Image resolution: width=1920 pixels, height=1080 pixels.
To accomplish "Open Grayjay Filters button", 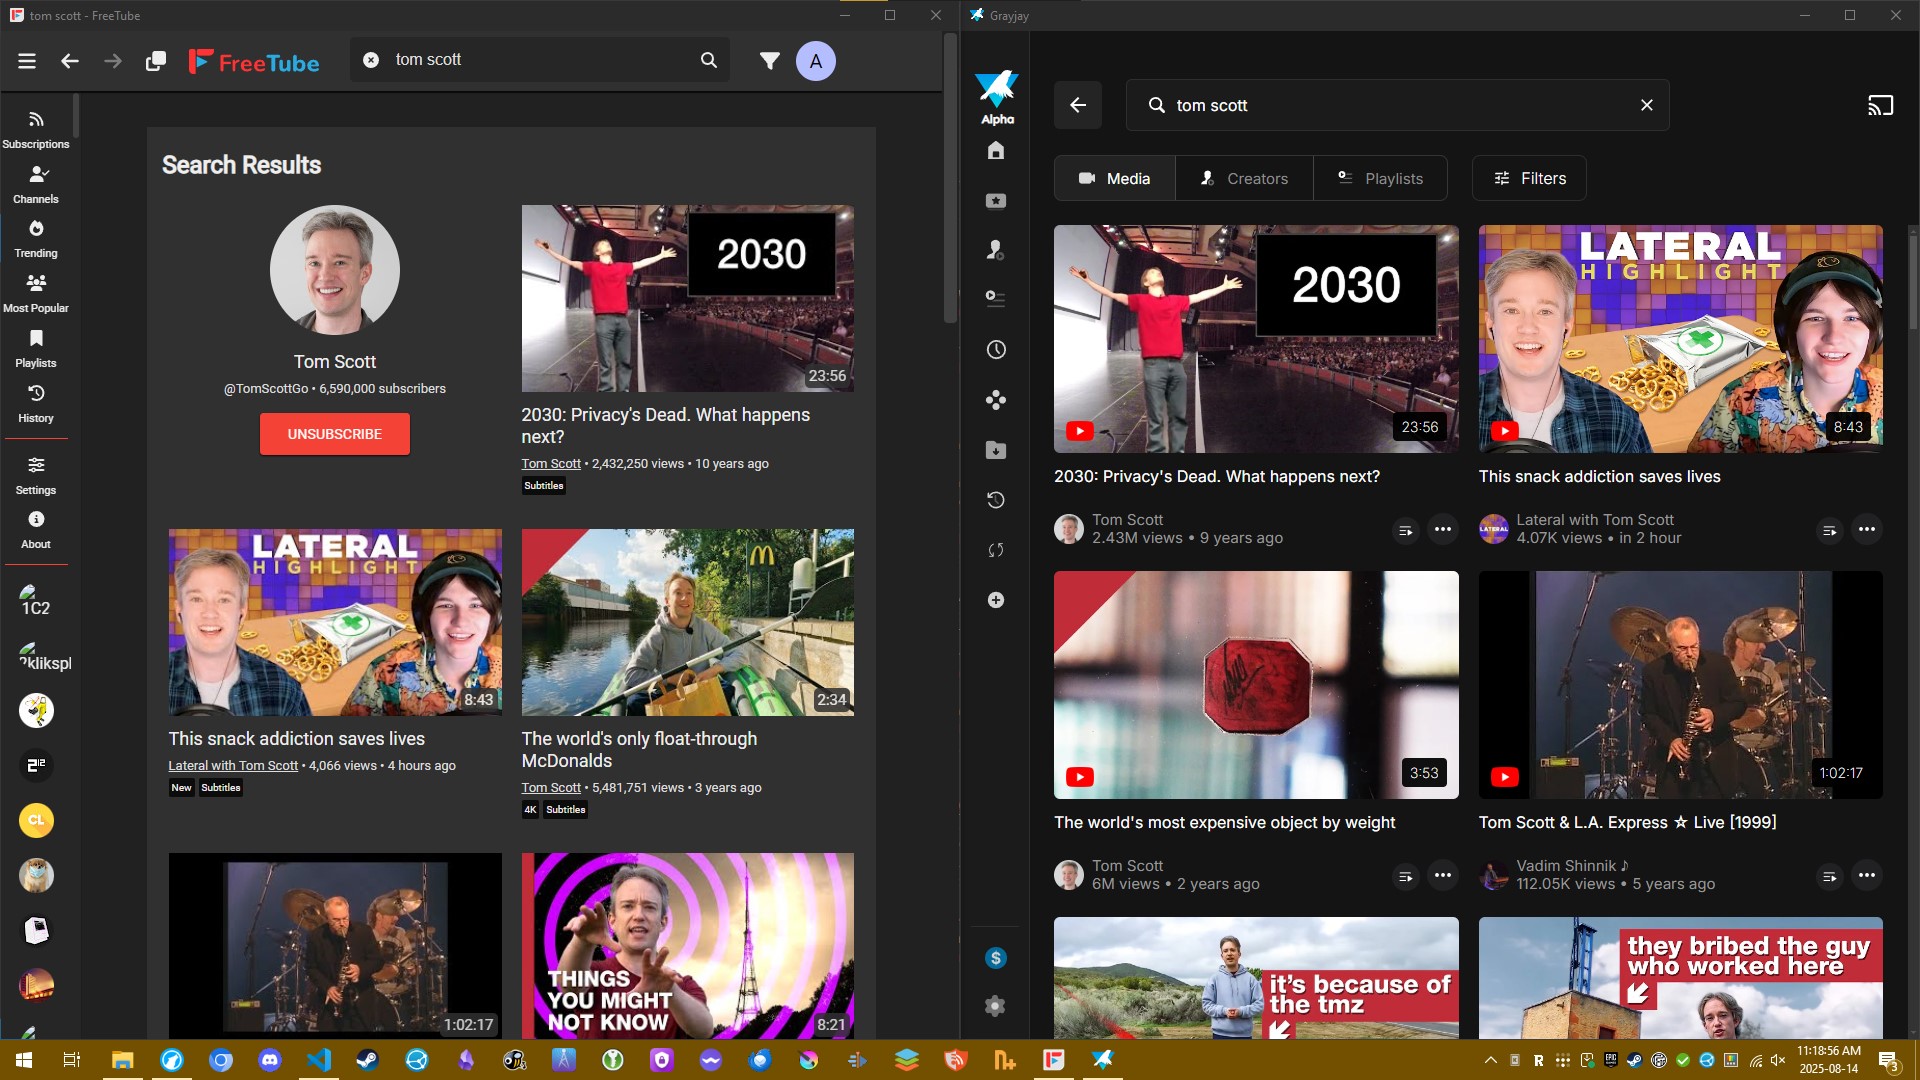I will pyautogui.click(x=1529, y=178).
